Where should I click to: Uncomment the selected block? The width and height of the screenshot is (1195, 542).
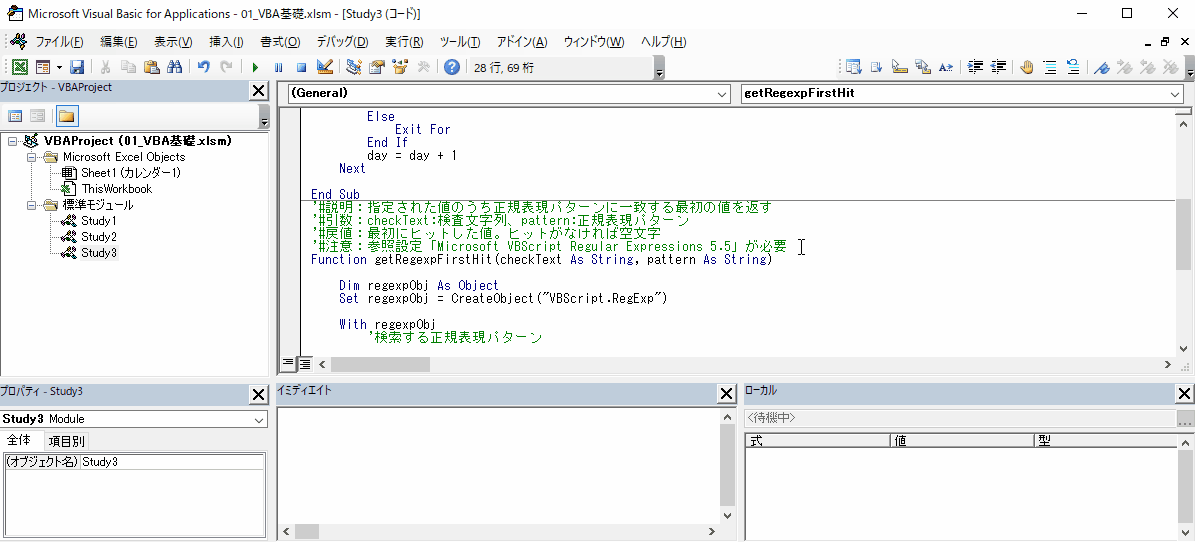pos(1072,67)
